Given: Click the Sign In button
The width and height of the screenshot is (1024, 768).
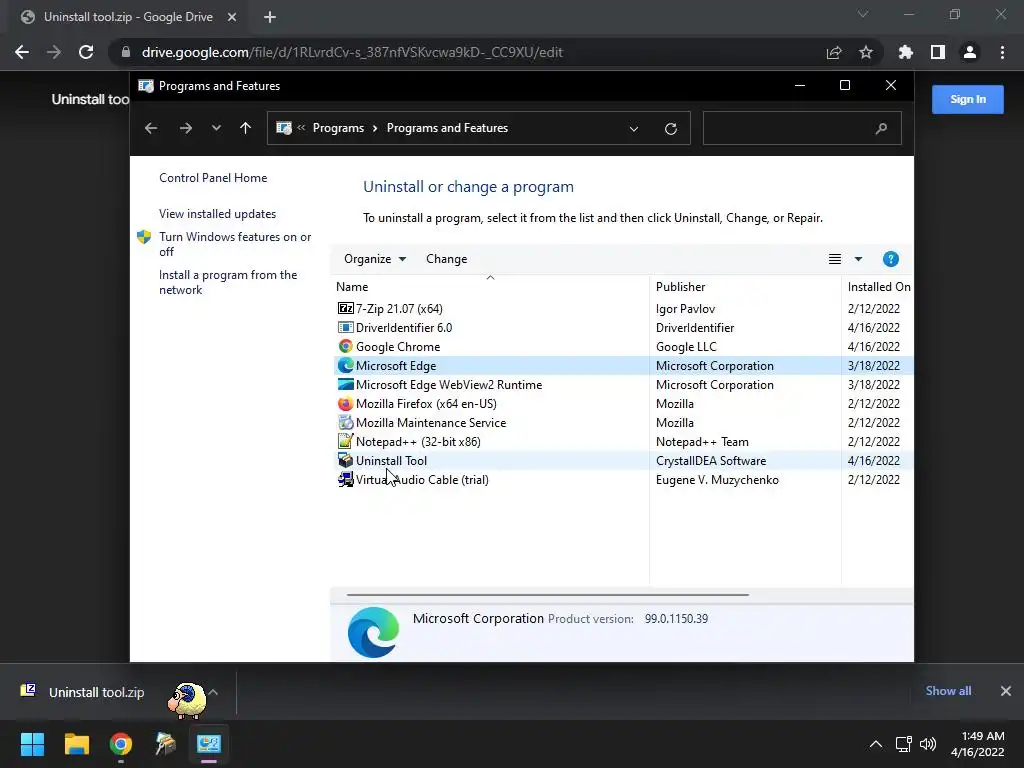Looking at the screenshot, I should pyautogui.click(x=968, y=99).
